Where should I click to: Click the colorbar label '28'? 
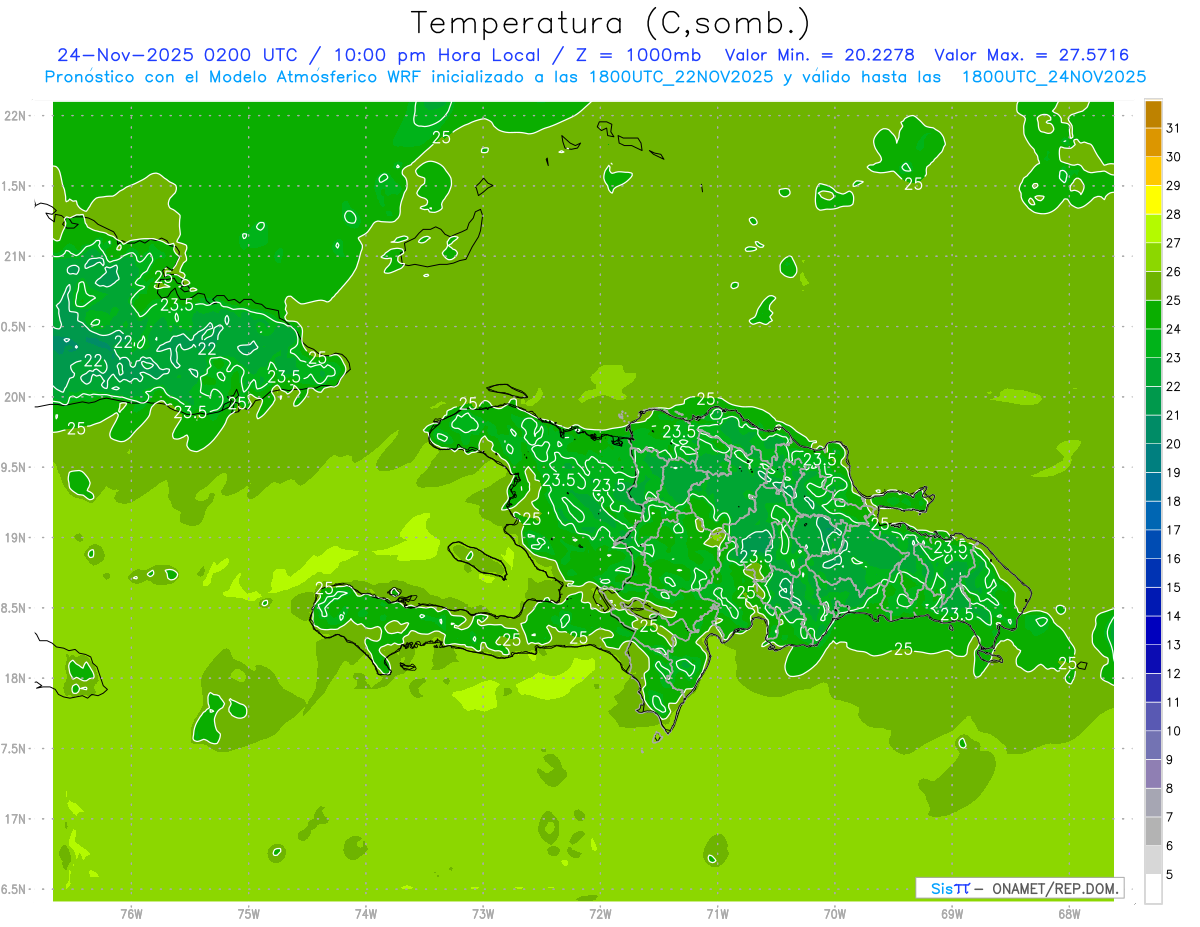tap(1173, 214)
